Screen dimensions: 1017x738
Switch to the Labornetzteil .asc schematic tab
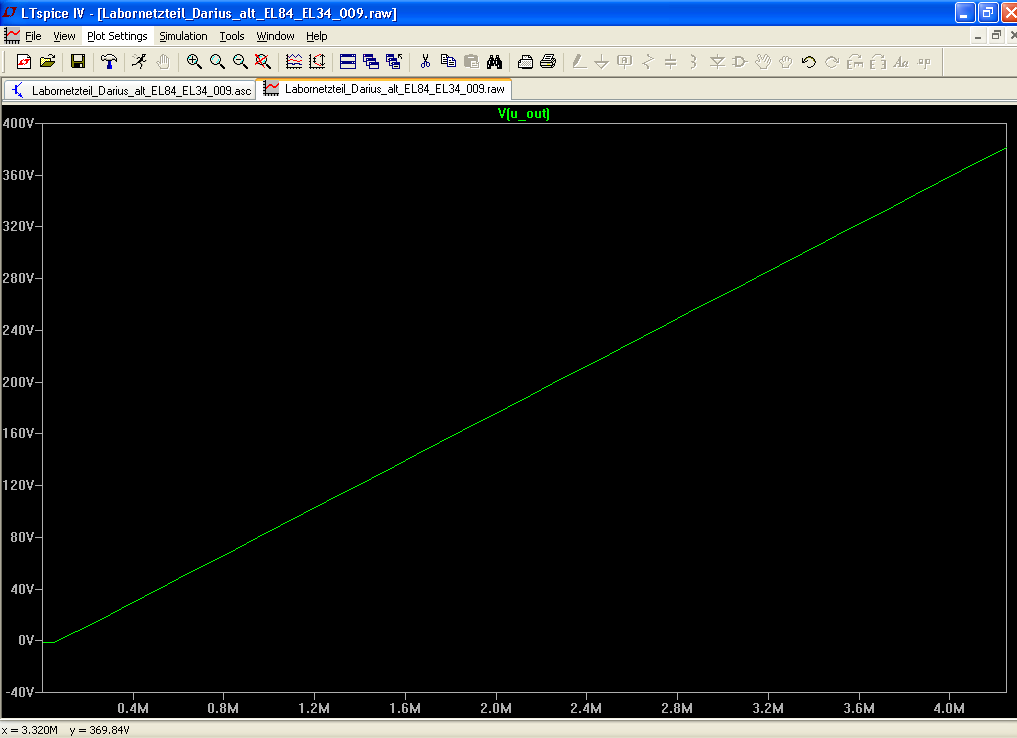tap(130, 90)
